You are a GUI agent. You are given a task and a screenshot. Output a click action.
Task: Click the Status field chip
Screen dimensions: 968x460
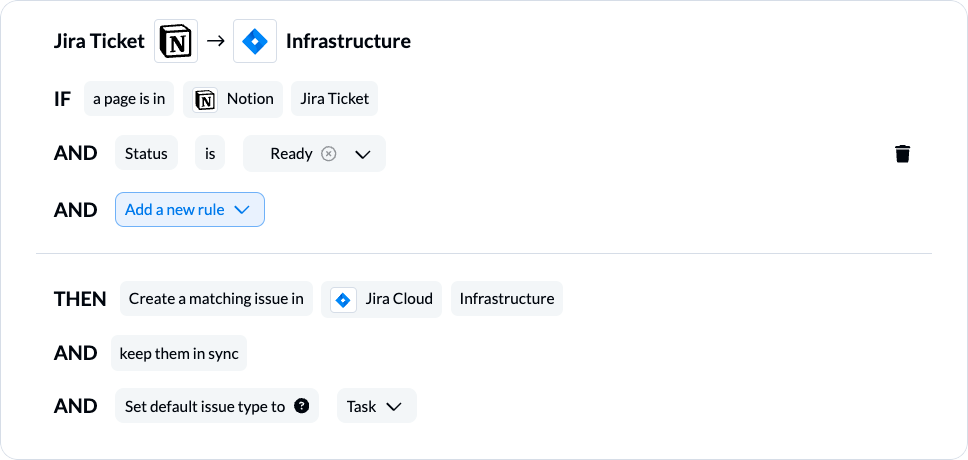pos(146,154)
